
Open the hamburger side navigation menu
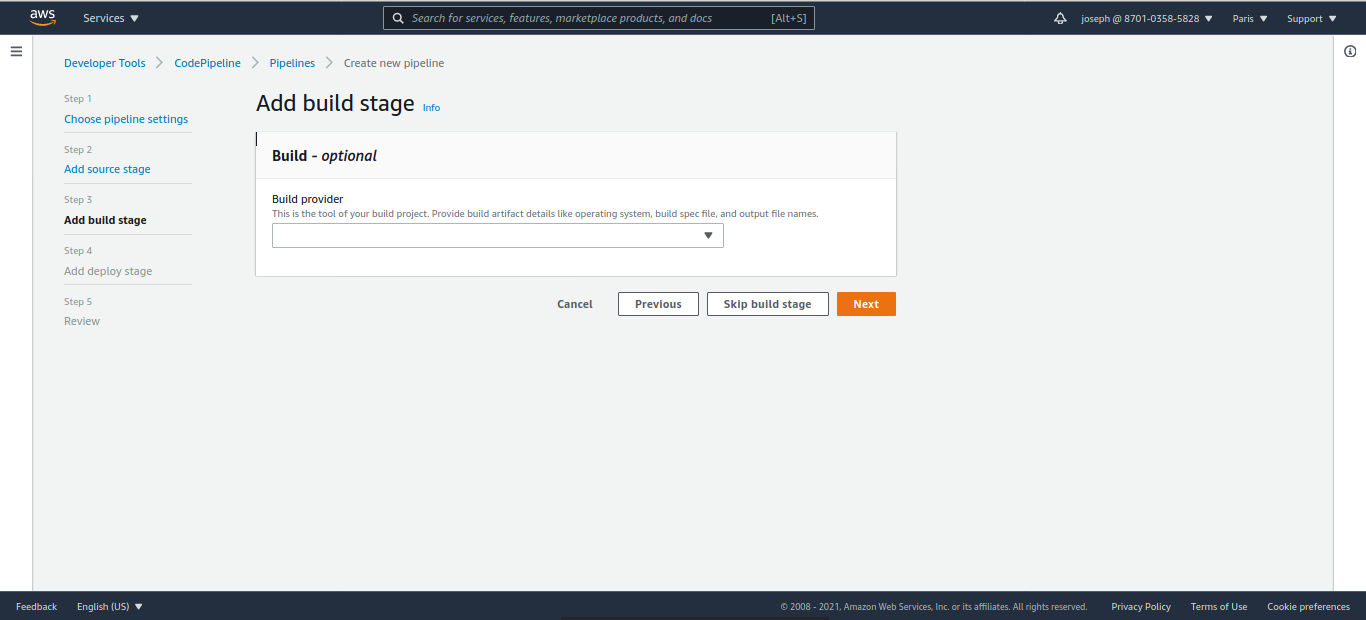[x=16, y=51]
